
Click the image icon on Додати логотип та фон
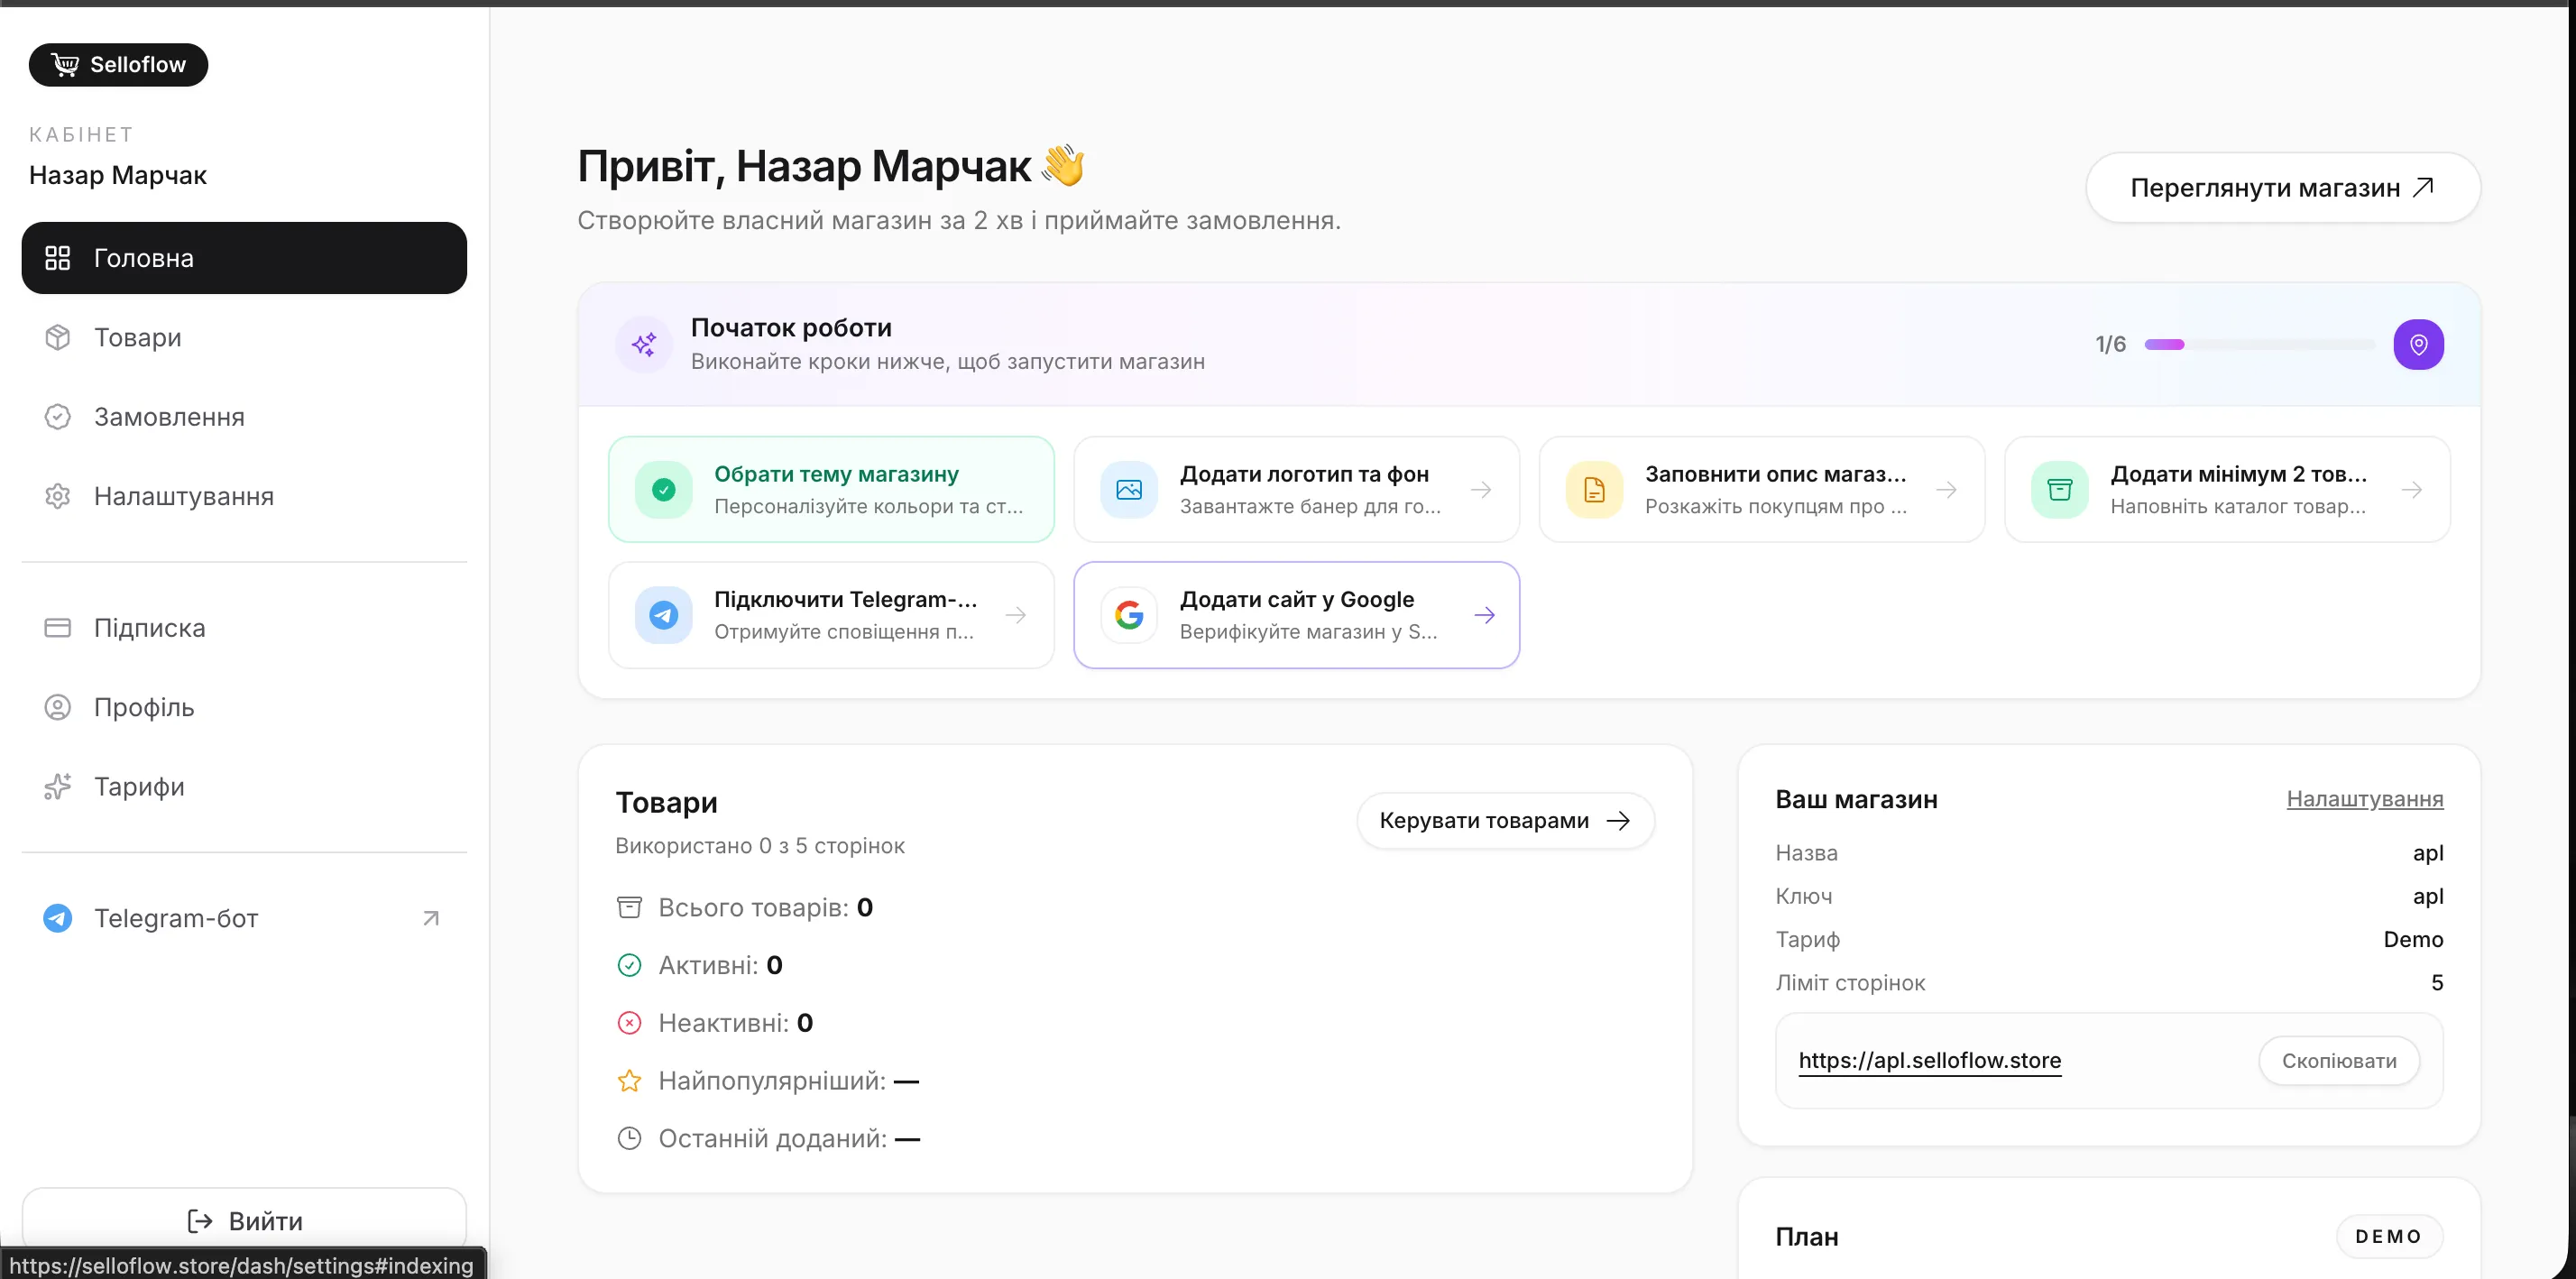pos(1129,490)
